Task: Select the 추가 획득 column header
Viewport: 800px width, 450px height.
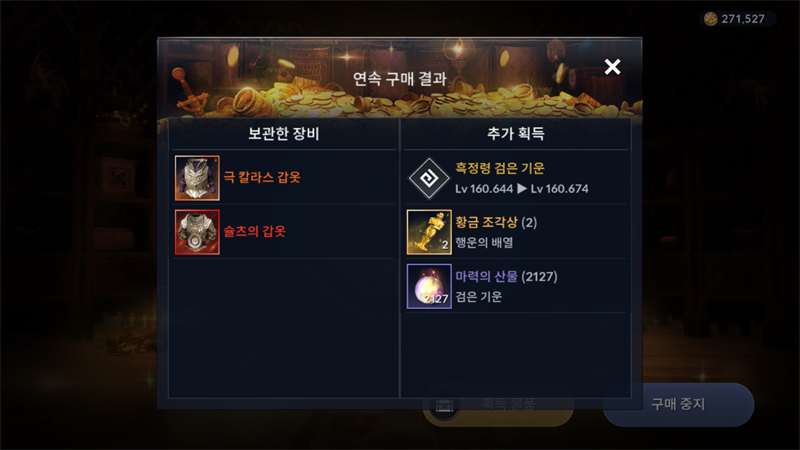Action: [516, 134]
